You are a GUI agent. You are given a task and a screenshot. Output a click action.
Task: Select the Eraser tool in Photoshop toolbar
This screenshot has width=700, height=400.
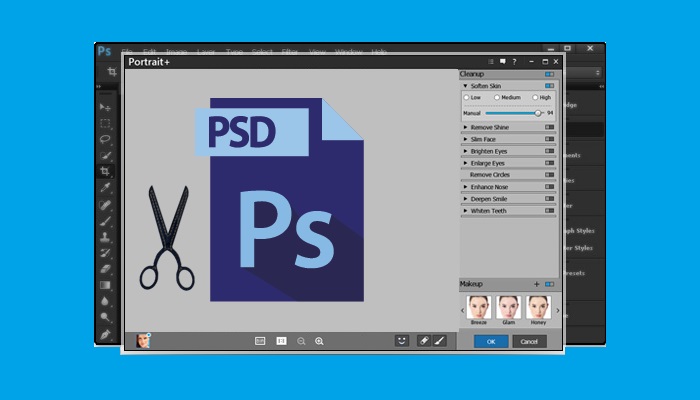pyautogui.click(x=105, y=269)
